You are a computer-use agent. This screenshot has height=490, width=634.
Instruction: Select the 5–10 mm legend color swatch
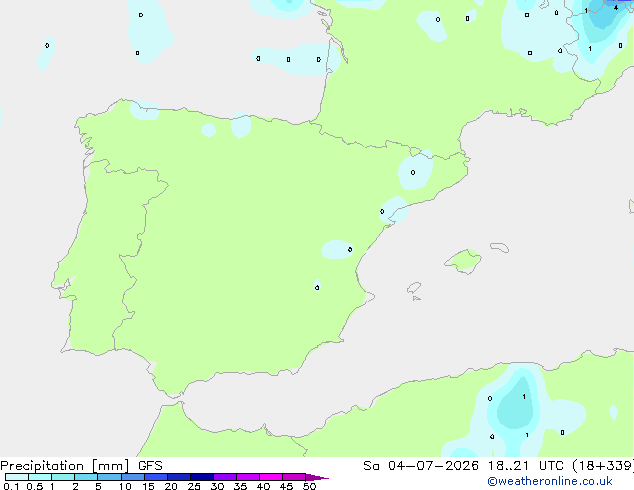109,477
